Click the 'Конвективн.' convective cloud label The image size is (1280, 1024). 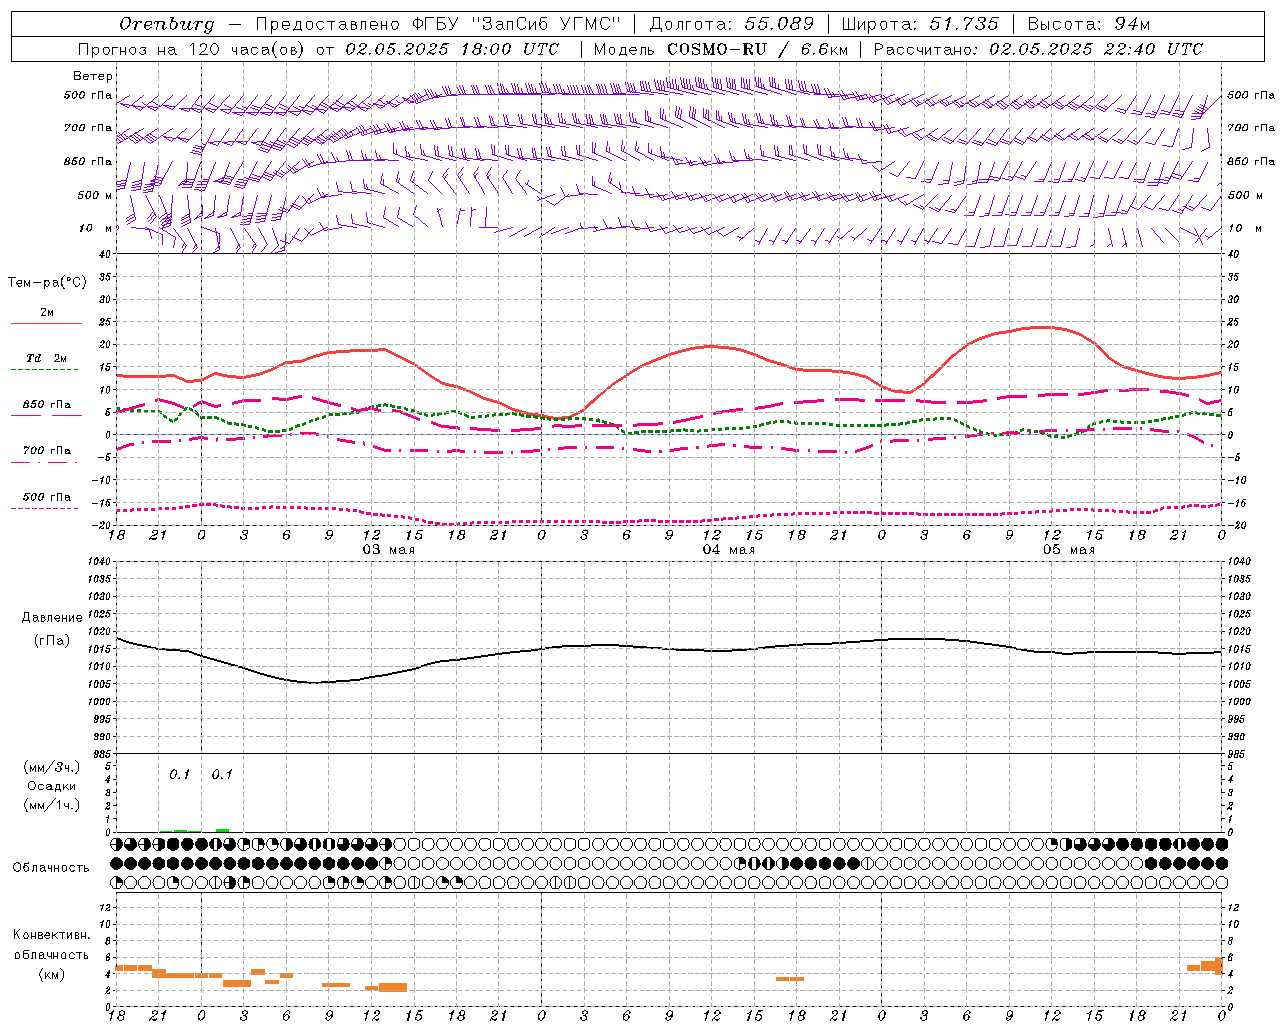click(52, 935)
